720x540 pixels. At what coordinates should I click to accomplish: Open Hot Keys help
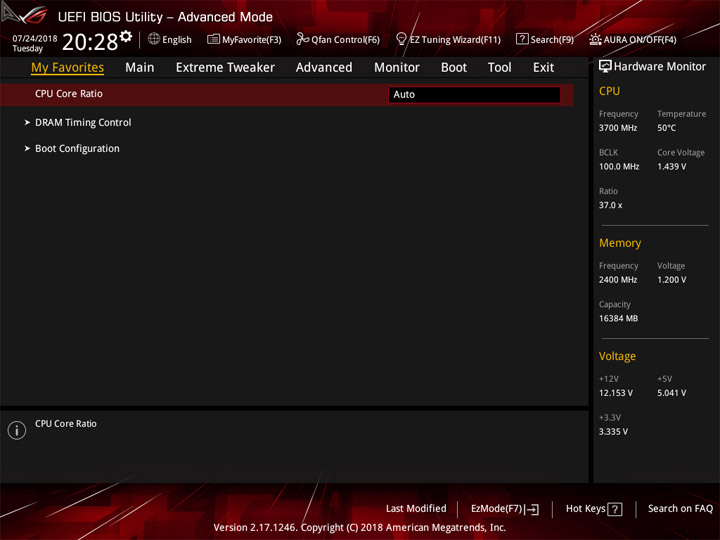(585, 509)
